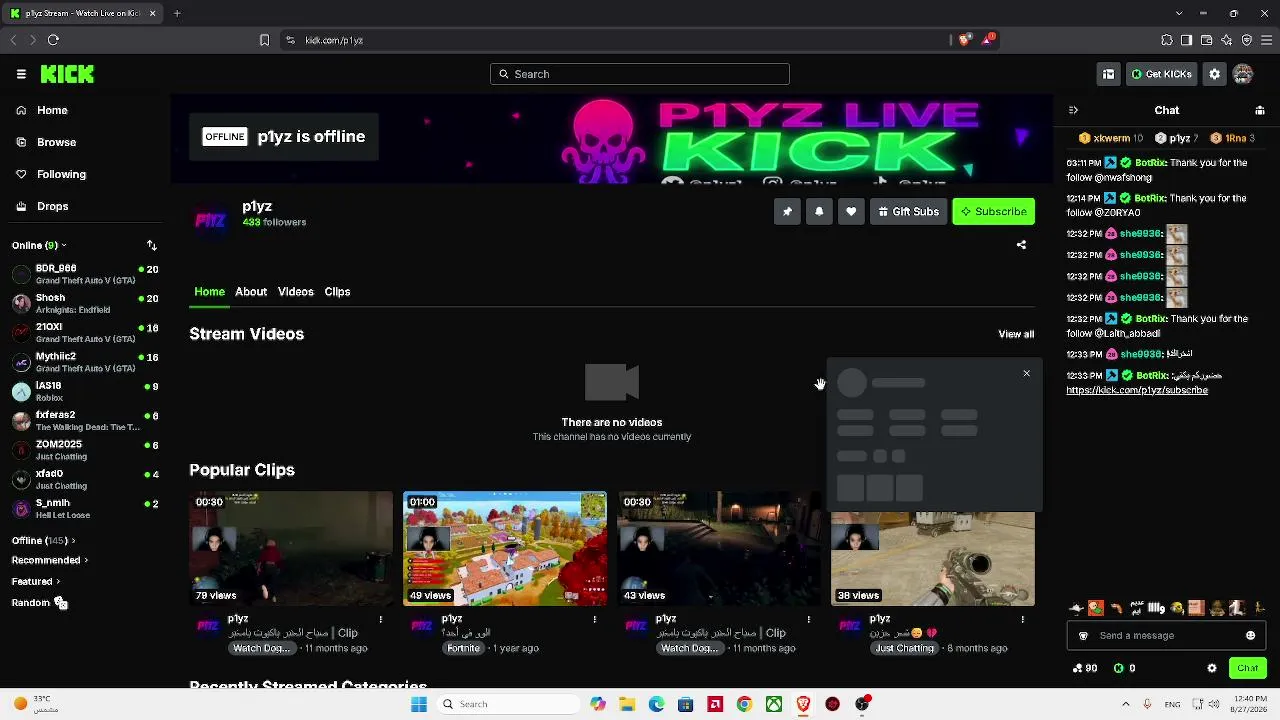Play the 49 views Fortnite clip thumbnail

click(505, 548)
